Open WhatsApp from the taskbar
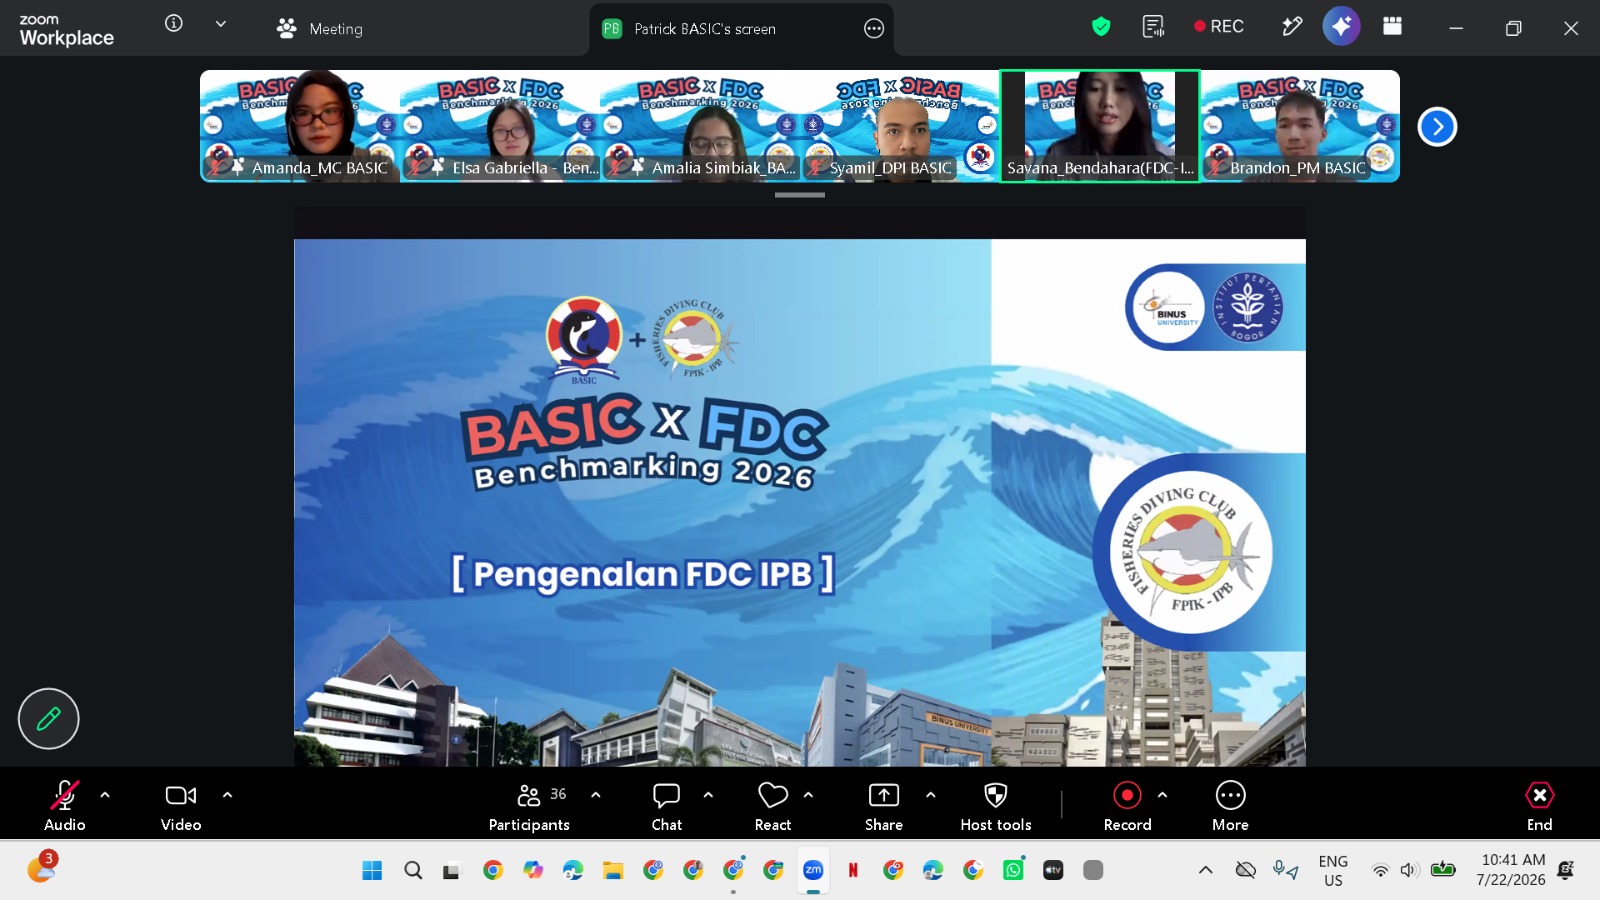The height and width of the screenshot is (900, 1600). click(1013, 870)
